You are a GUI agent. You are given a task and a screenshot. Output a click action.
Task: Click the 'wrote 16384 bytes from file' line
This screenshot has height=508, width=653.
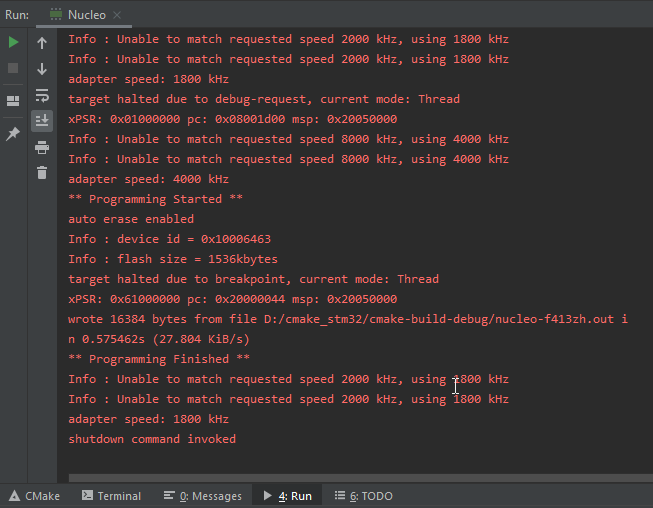348,319
